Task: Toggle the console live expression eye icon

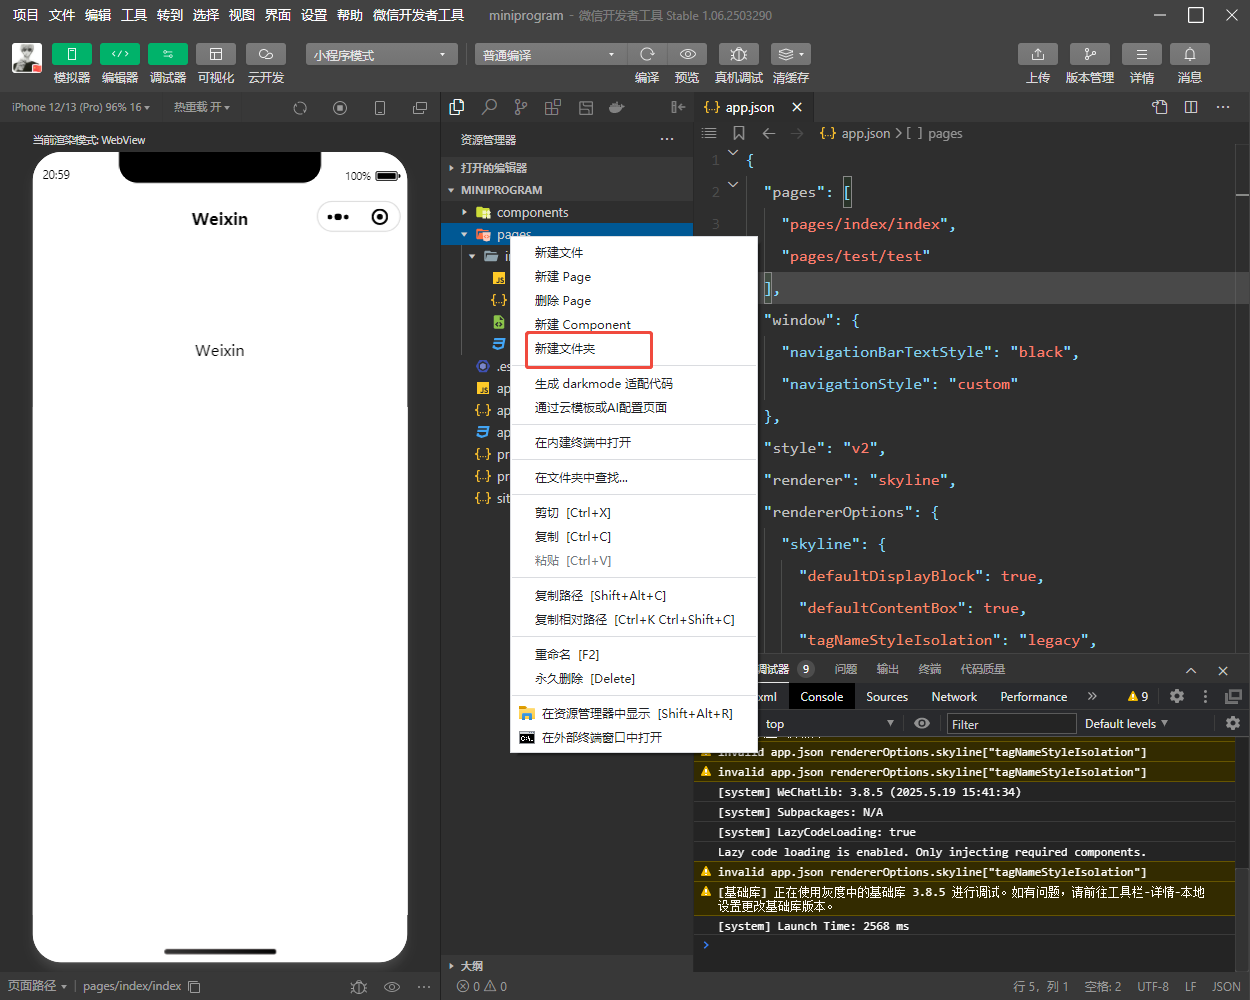Action: pyautogui.click(x=922, y=723)
